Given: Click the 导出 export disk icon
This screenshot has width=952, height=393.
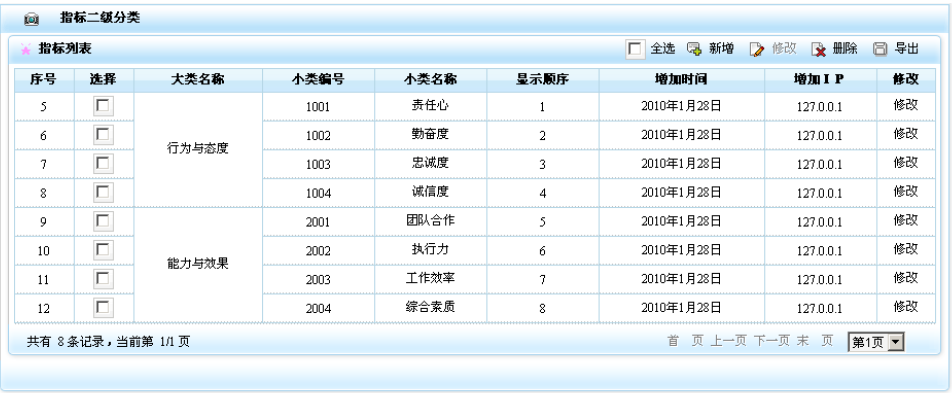Looking at the screenshot, I should pos(880,49).
